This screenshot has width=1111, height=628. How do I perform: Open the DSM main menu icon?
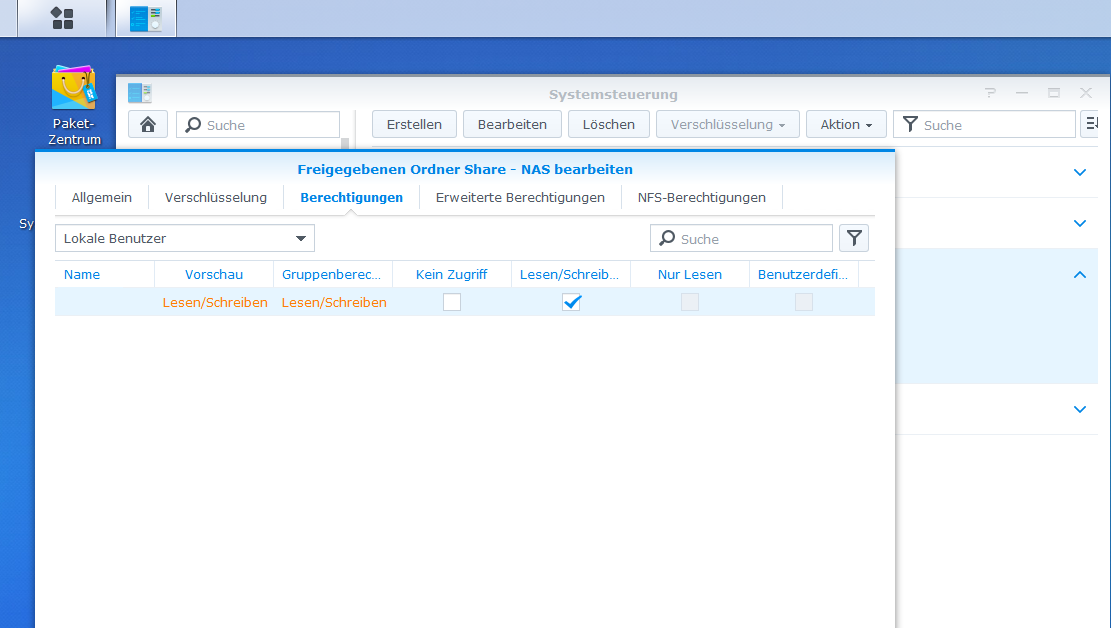click(x=62, y=18)
